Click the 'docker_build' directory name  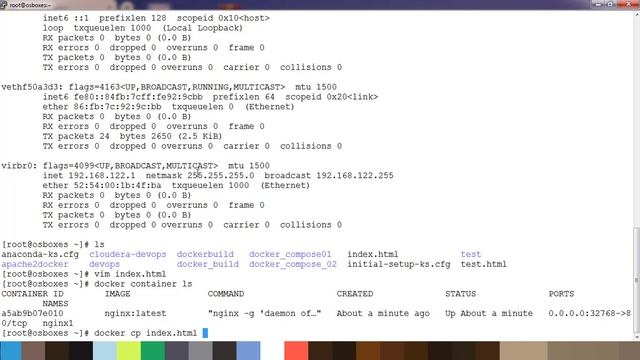[208, 264]
